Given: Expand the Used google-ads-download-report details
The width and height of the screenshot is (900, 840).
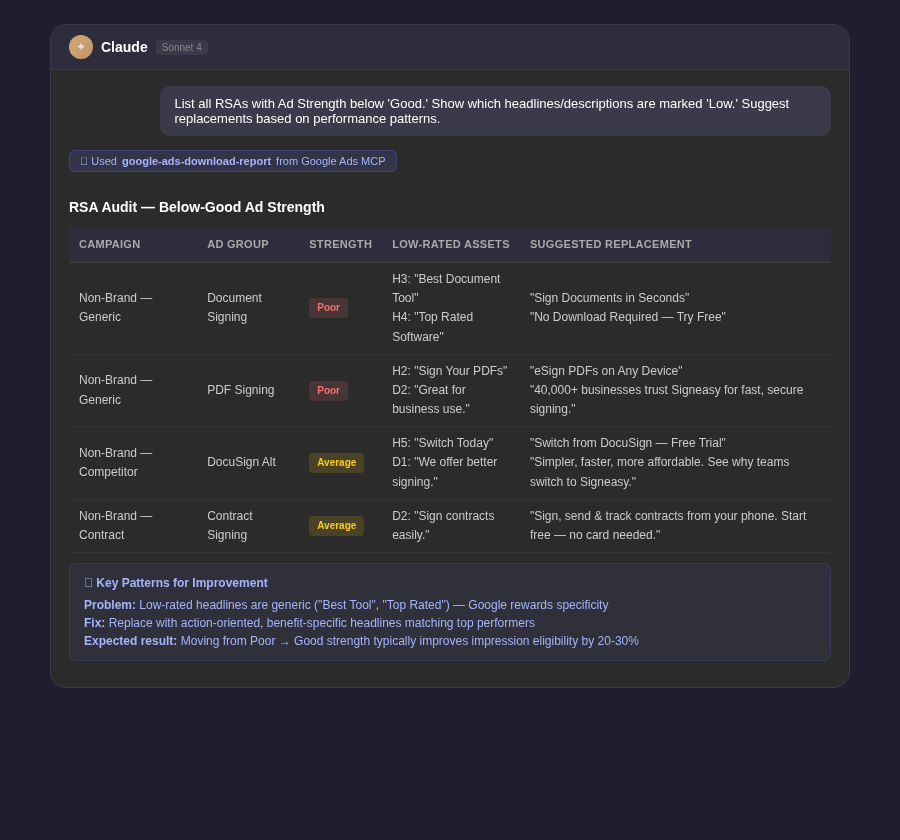Looking at the screenshot, I should 232,161.
